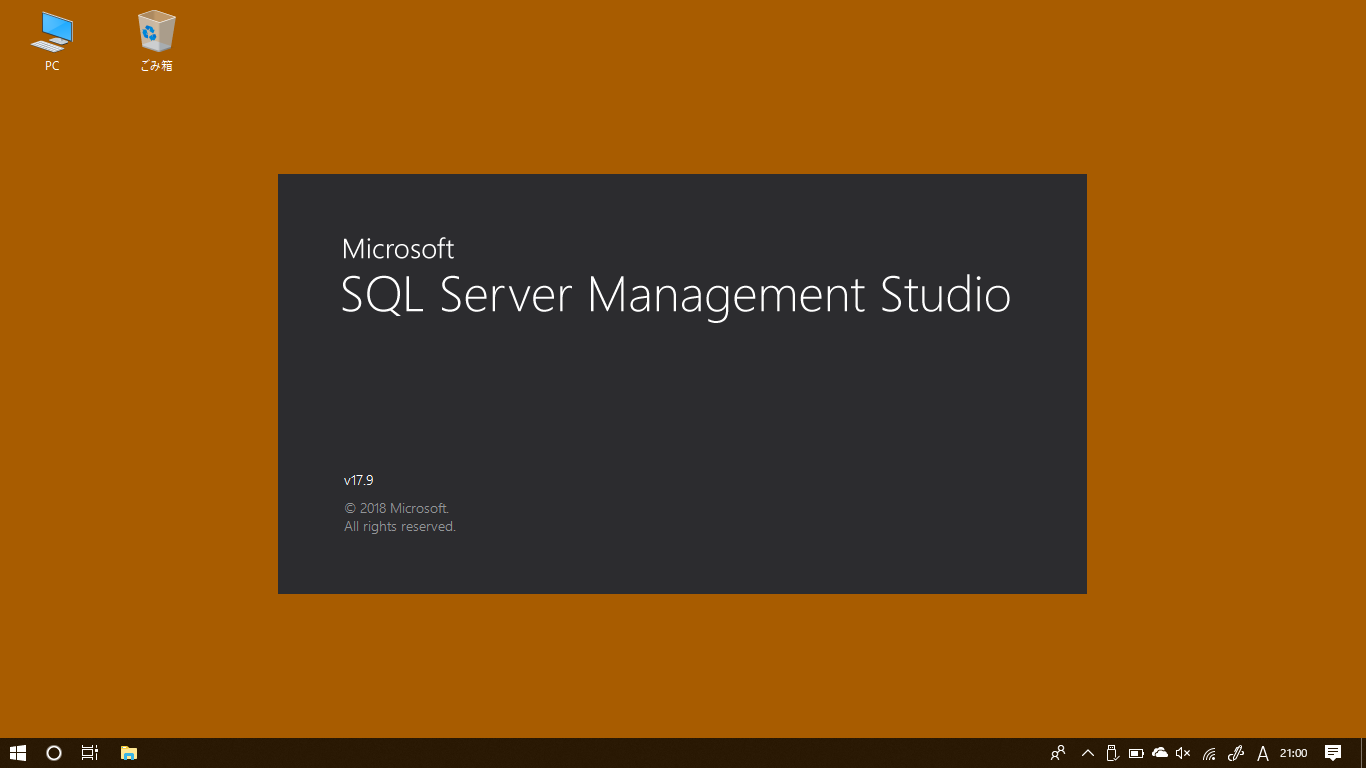This screenshot has width=1366, height=768.
Task: Expand hidden system tray icons chevron
Action: tap(1088, 753)
